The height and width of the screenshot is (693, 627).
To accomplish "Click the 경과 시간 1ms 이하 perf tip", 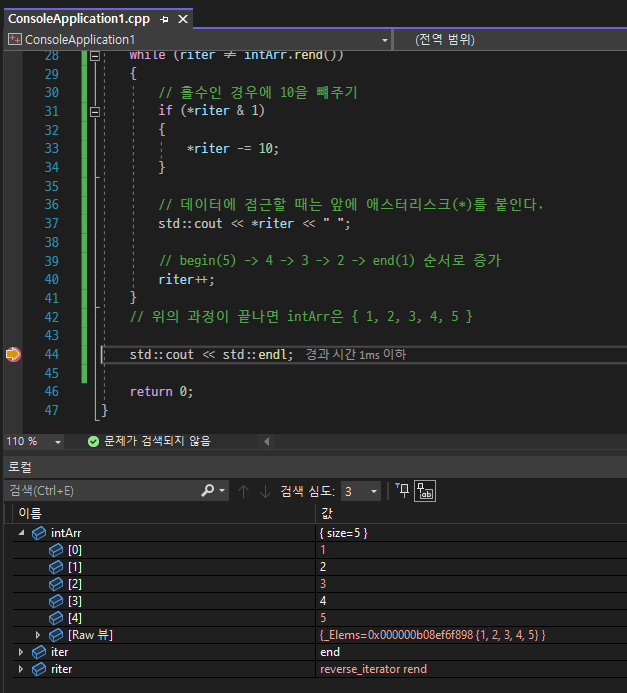I will 356,354.
